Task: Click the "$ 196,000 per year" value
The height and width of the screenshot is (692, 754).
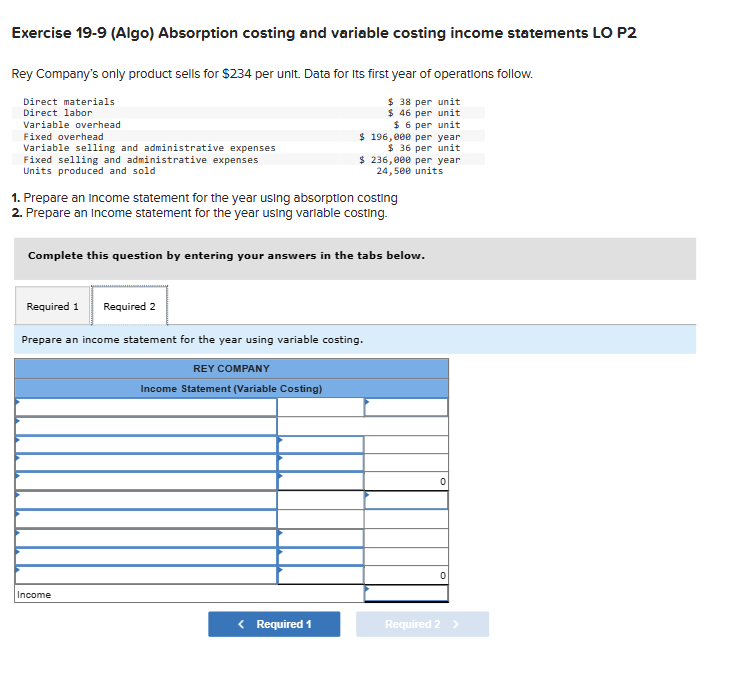Action: point(410,137)
